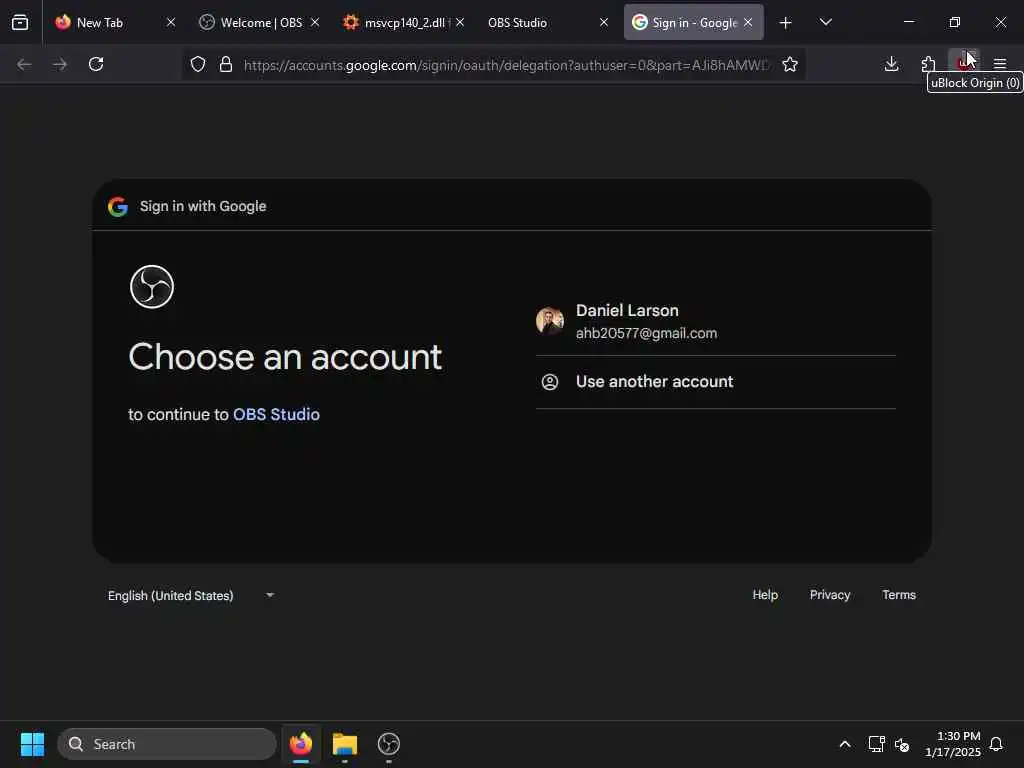Viewport: 1024px width, 768px height.
Task: Click Daniel Larson profile avatar
Action: pos(550,321)
